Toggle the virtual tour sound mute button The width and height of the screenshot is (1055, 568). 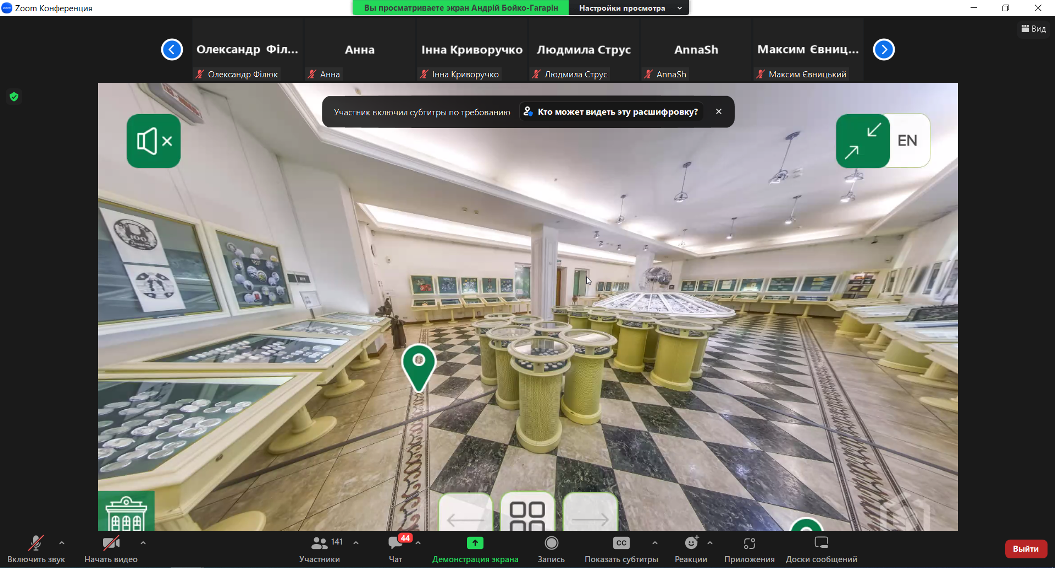153,141
